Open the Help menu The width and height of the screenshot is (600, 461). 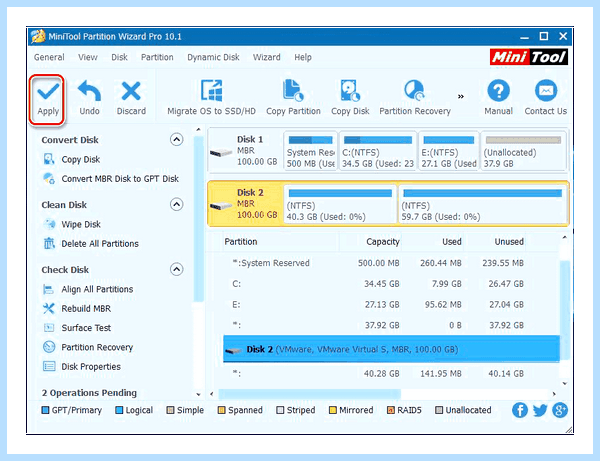303,57
